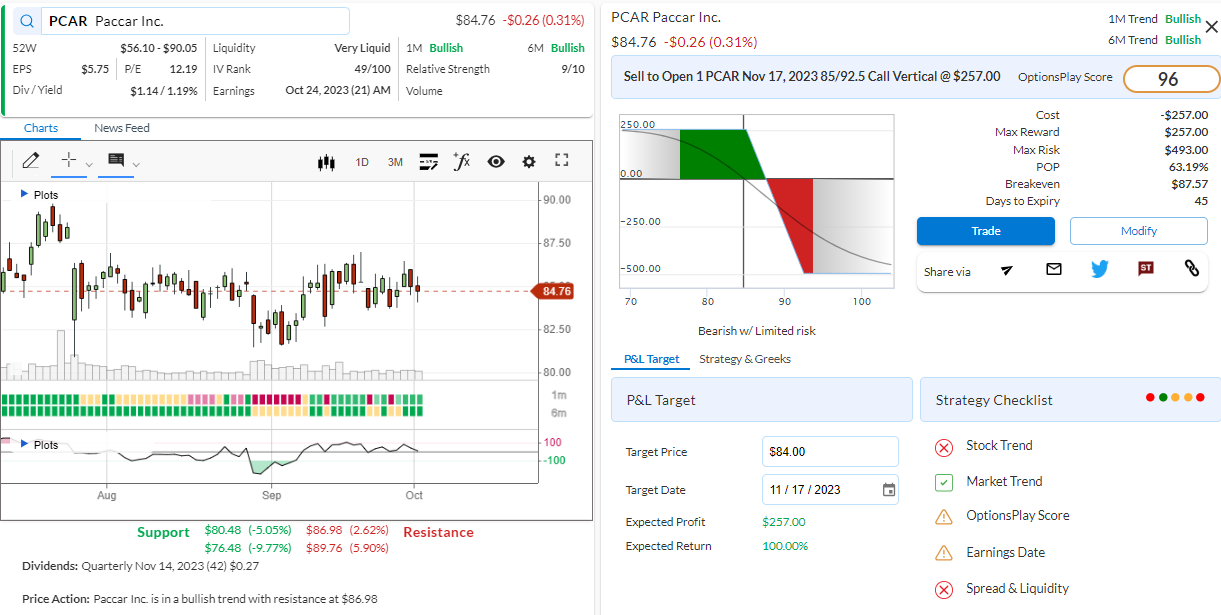Viewport: 1221px width, 615px height.
Task: Open the candlestick chart type selector
Action: (x=325, y=162)
